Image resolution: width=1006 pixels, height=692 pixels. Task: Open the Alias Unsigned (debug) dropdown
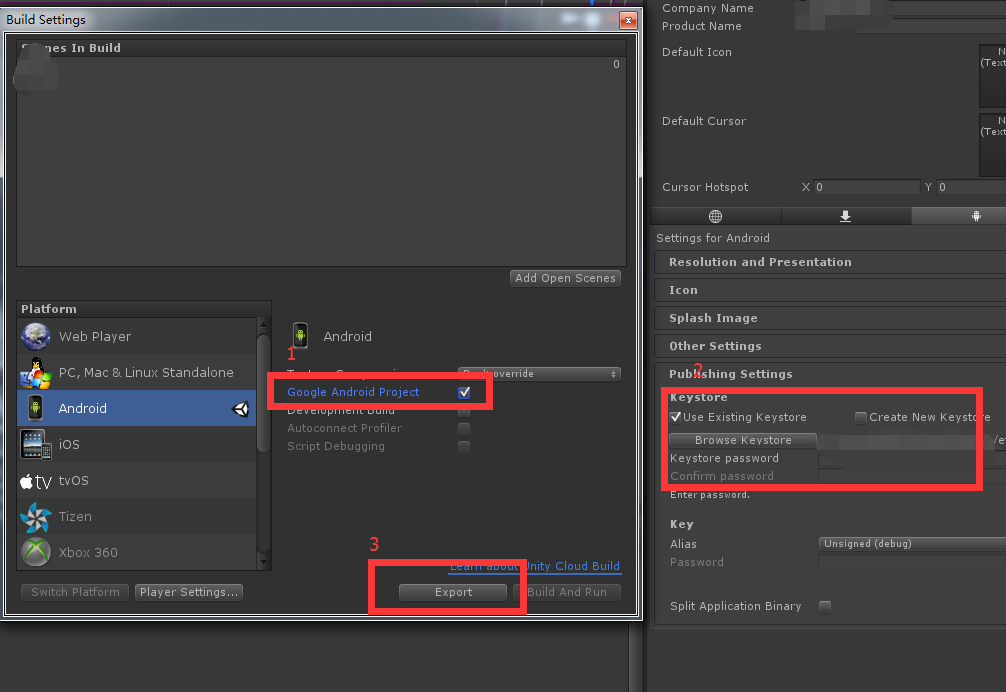[x=912, y=544]
